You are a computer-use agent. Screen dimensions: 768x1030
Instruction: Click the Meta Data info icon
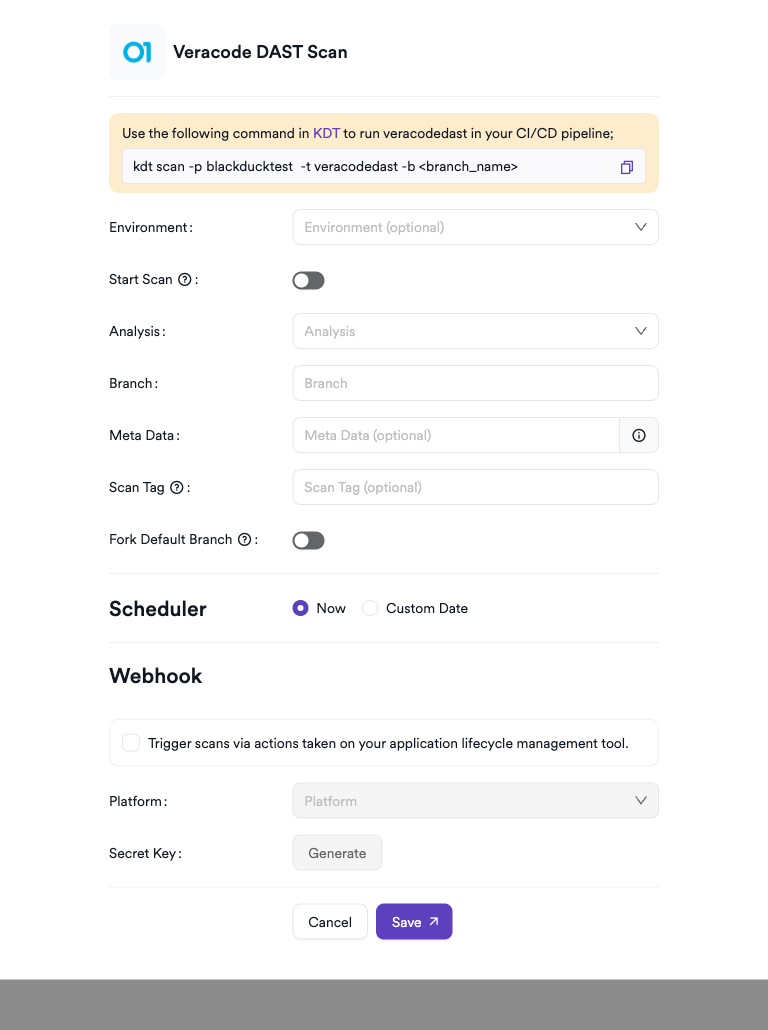coord(639,436)
